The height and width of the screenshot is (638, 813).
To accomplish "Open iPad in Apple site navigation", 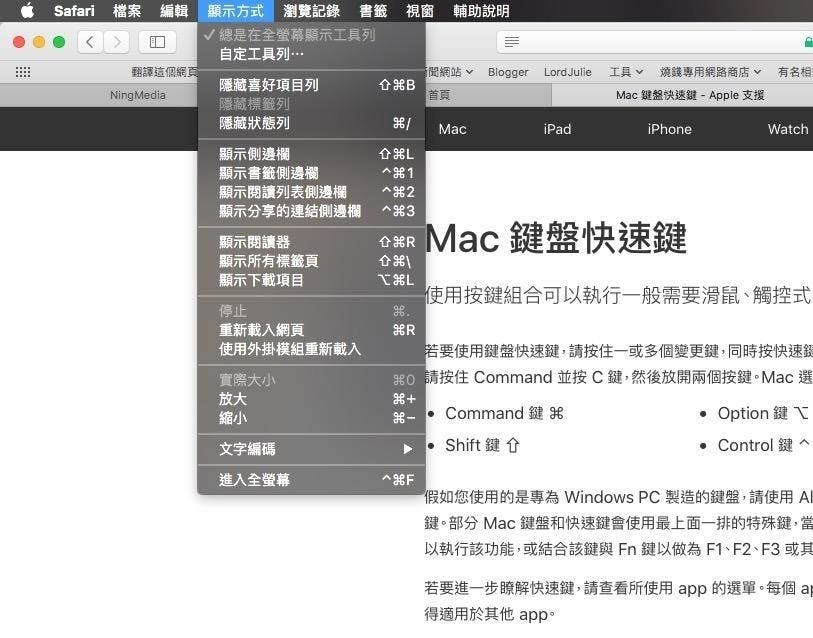I will (x=557, y=129).
